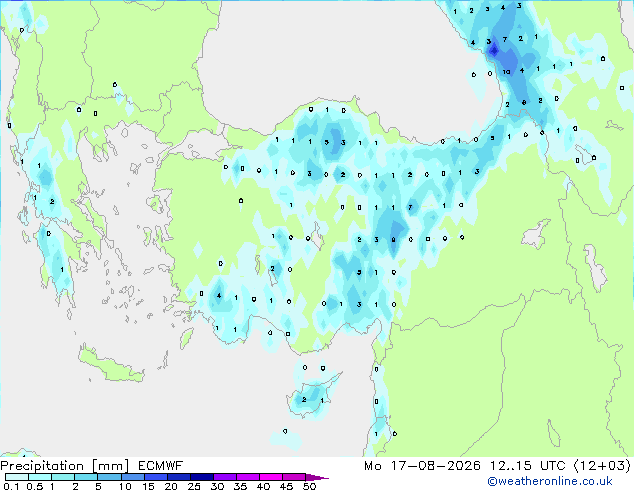The image size is (634, 490).
Task: Click the 15 legend scale label
Action: tap(148, 486)
